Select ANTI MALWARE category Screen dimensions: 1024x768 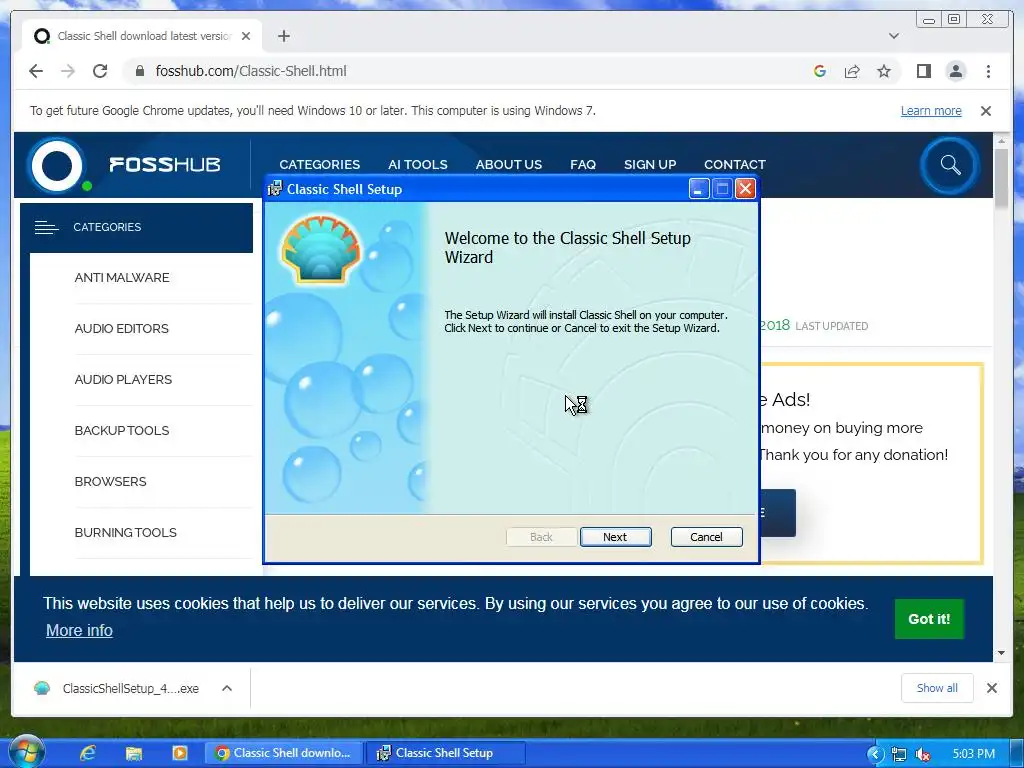121,278
